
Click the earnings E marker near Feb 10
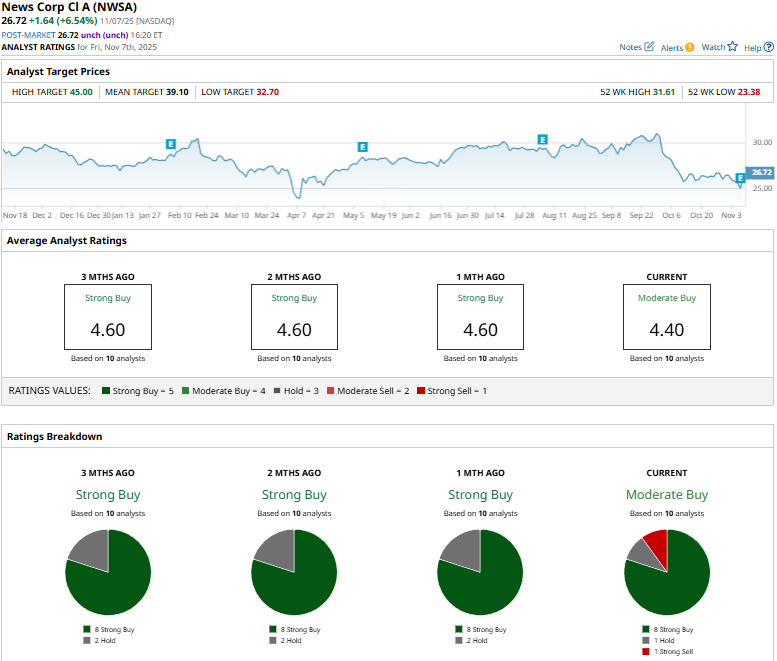[171, 144]
